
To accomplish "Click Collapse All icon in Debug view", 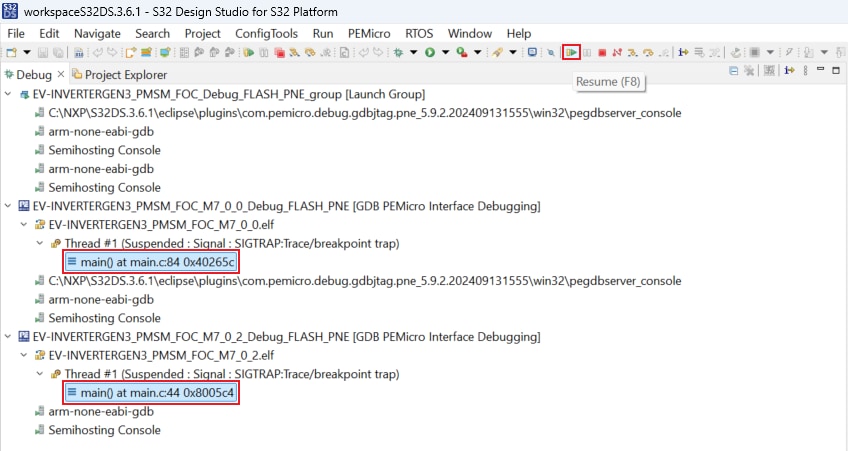I will [734, 71].
